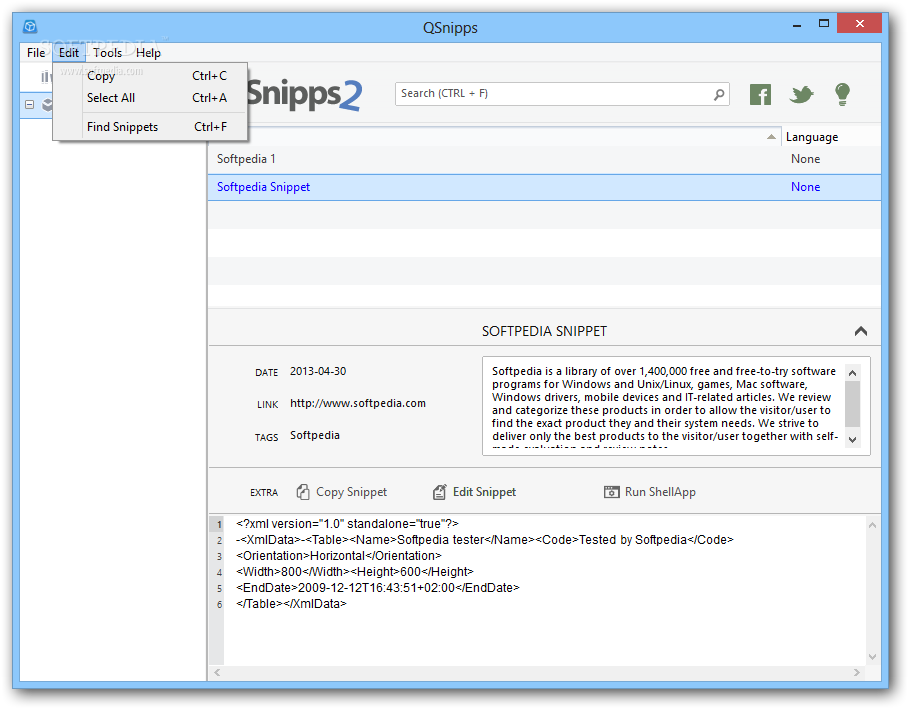Click the Edit Snippet pencil icon
The height and width of the screenshot is (709, 909).
(439, 492)
